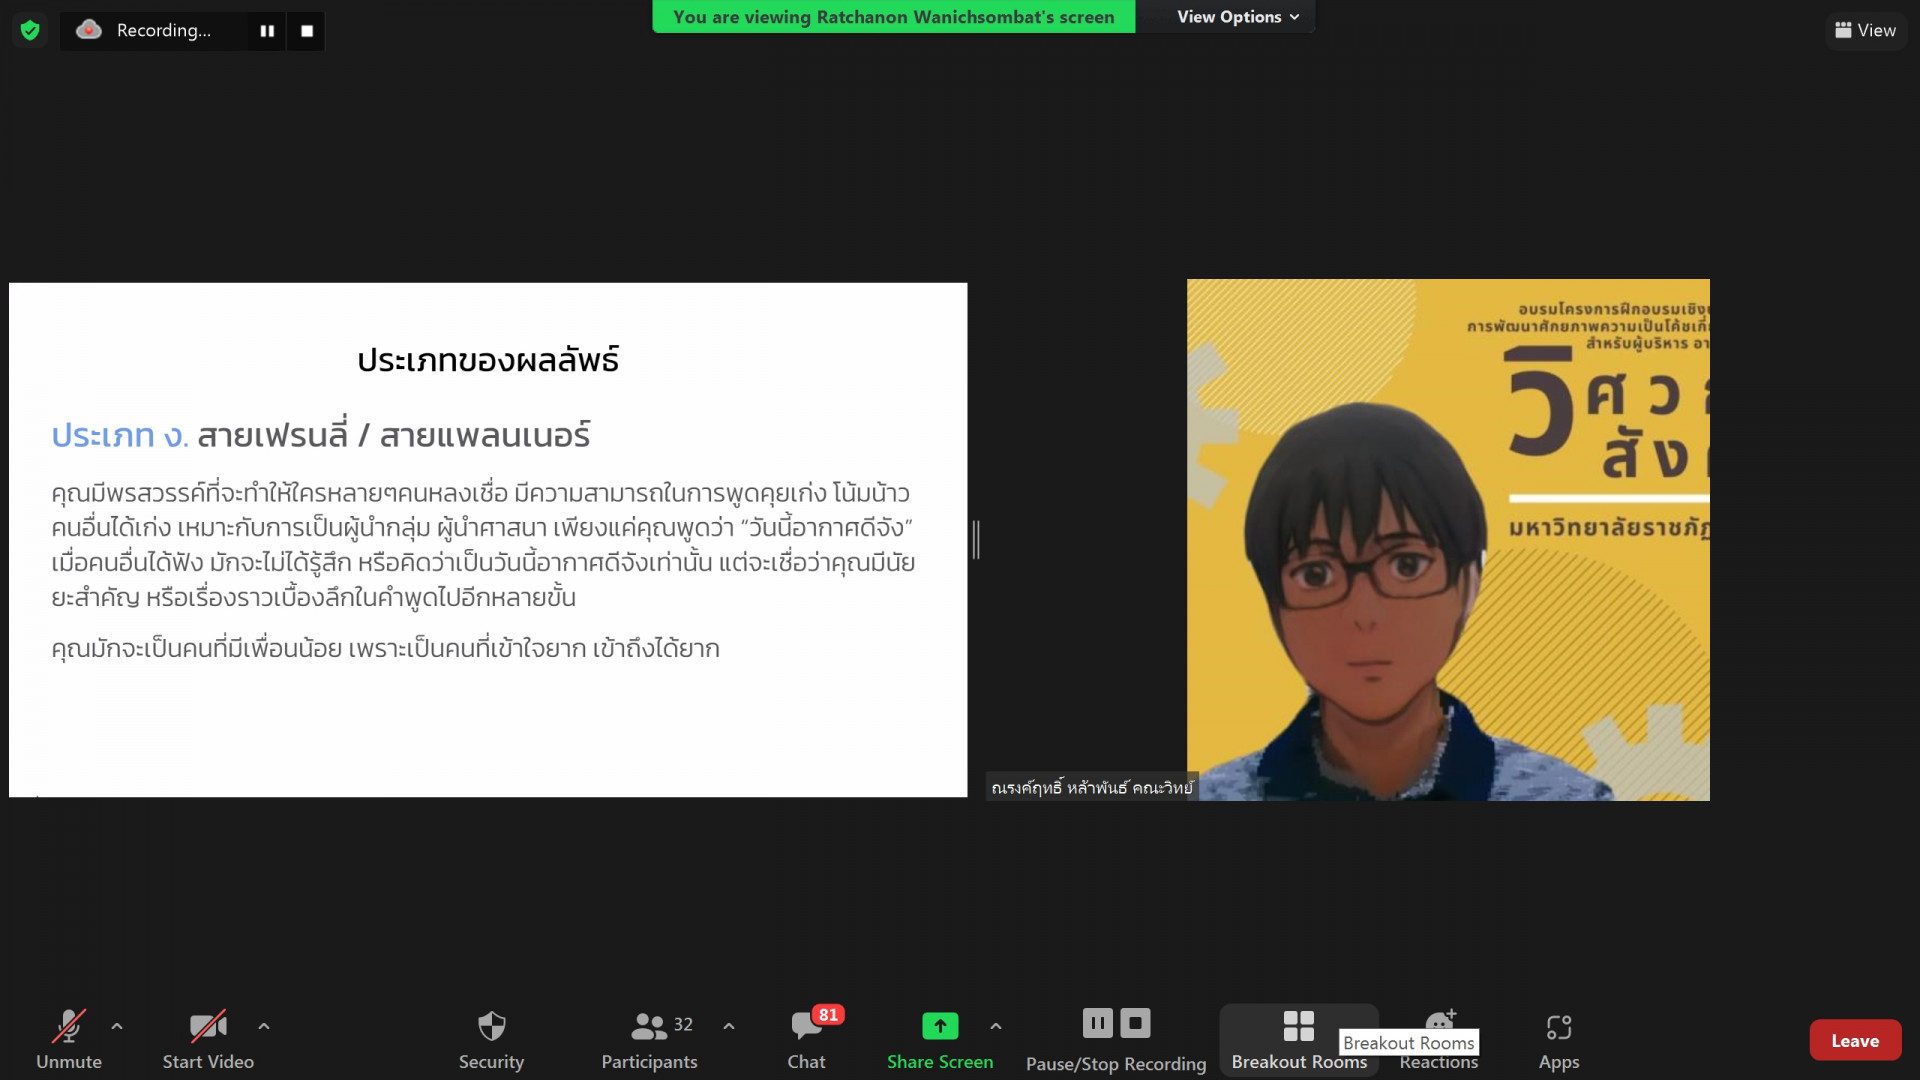1920x1080 pixels.
Task: Click the slide title ประเภทของผลลัพธ์
Action: [x=488, y=359]
